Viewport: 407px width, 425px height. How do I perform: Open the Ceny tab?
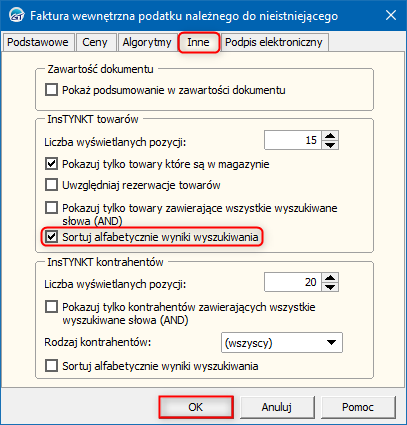tap(95, 42)
